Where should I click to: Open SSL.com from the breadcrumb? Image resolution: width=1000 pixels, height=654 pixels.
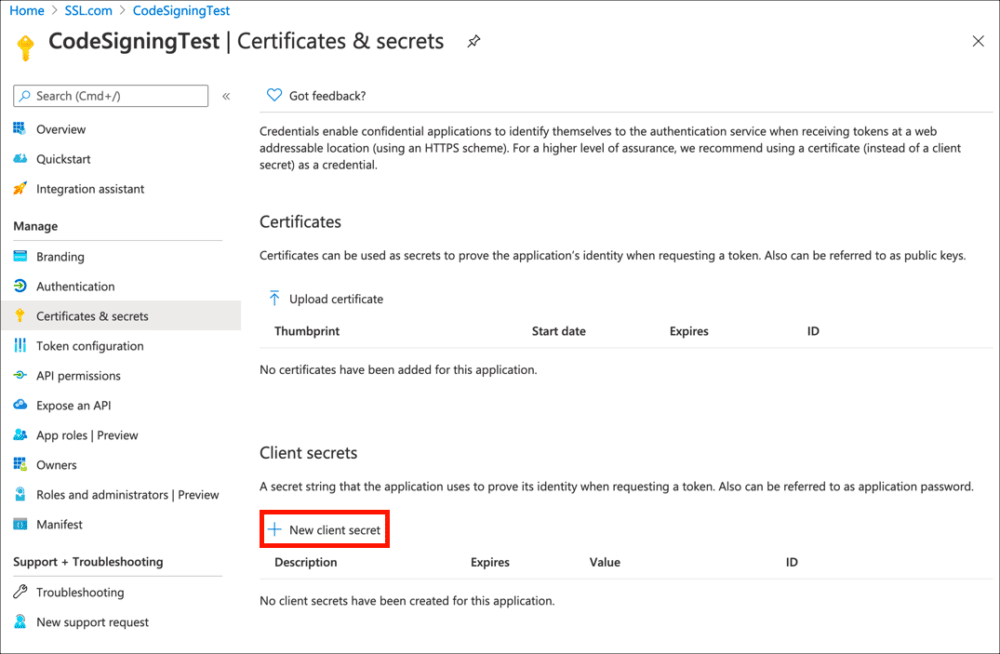tap(87, 10)
